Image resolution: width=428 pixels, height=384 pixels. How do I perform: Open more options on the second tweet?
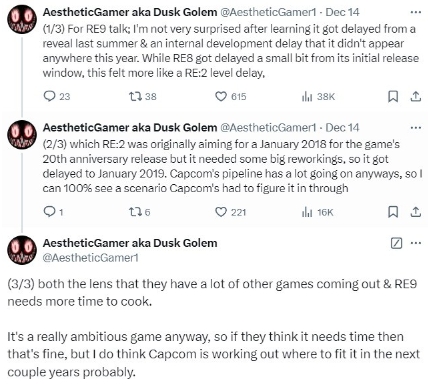coord(415,128)
